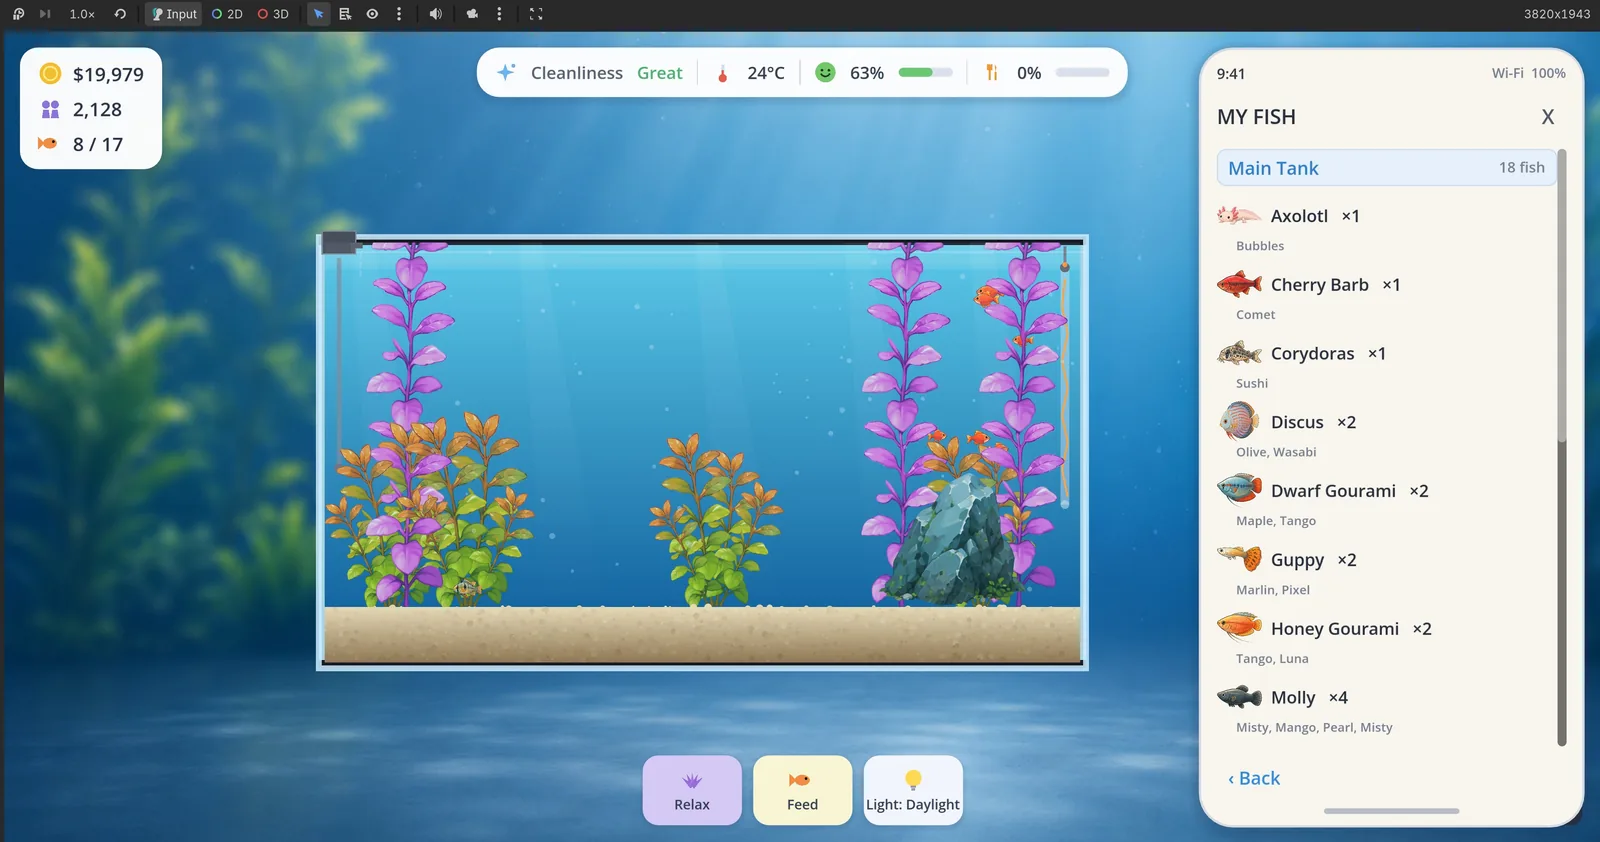Click the phone home indicator bar
The height and width of the screenshot is (842, 1600).
[1391, 811]
